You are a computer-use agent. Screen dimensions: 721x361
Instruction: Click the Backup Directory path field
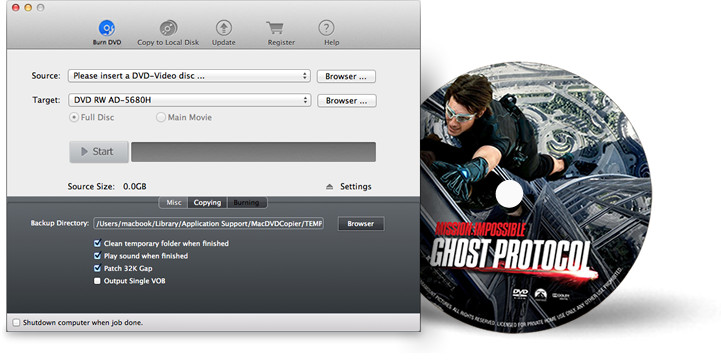click(x=209, y=223)
